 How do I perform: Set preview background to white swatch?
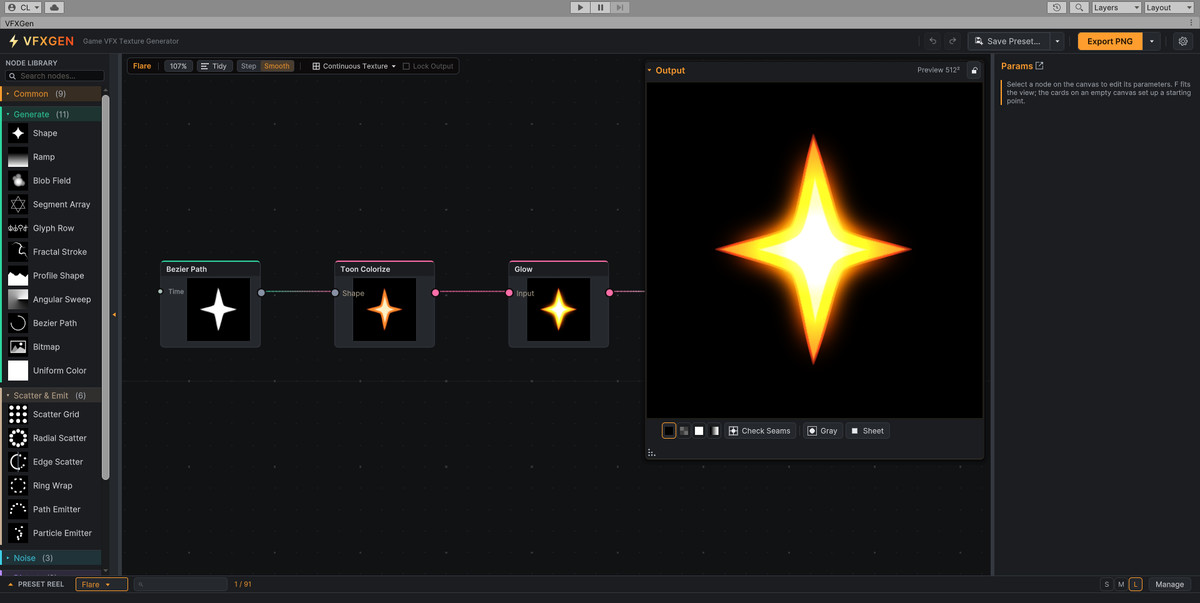[x=700, y=431]
